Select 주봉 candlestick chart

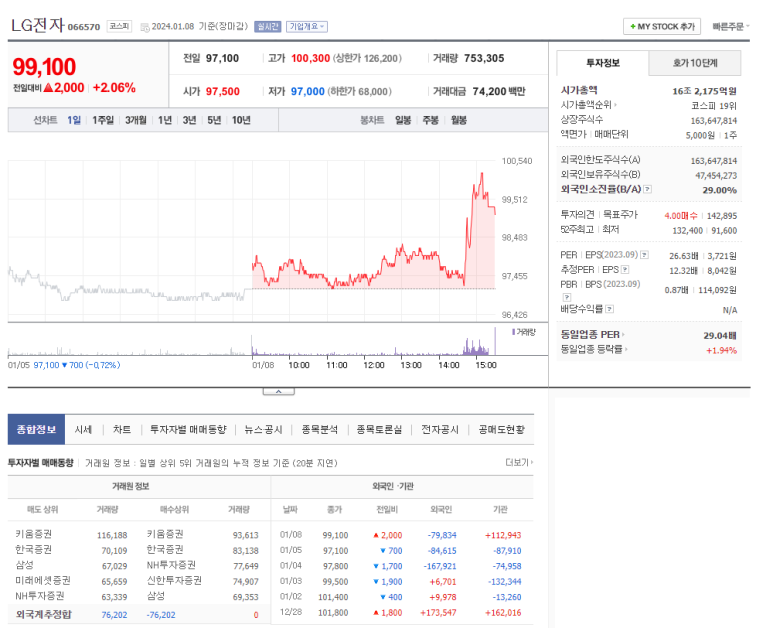[430, 120]
